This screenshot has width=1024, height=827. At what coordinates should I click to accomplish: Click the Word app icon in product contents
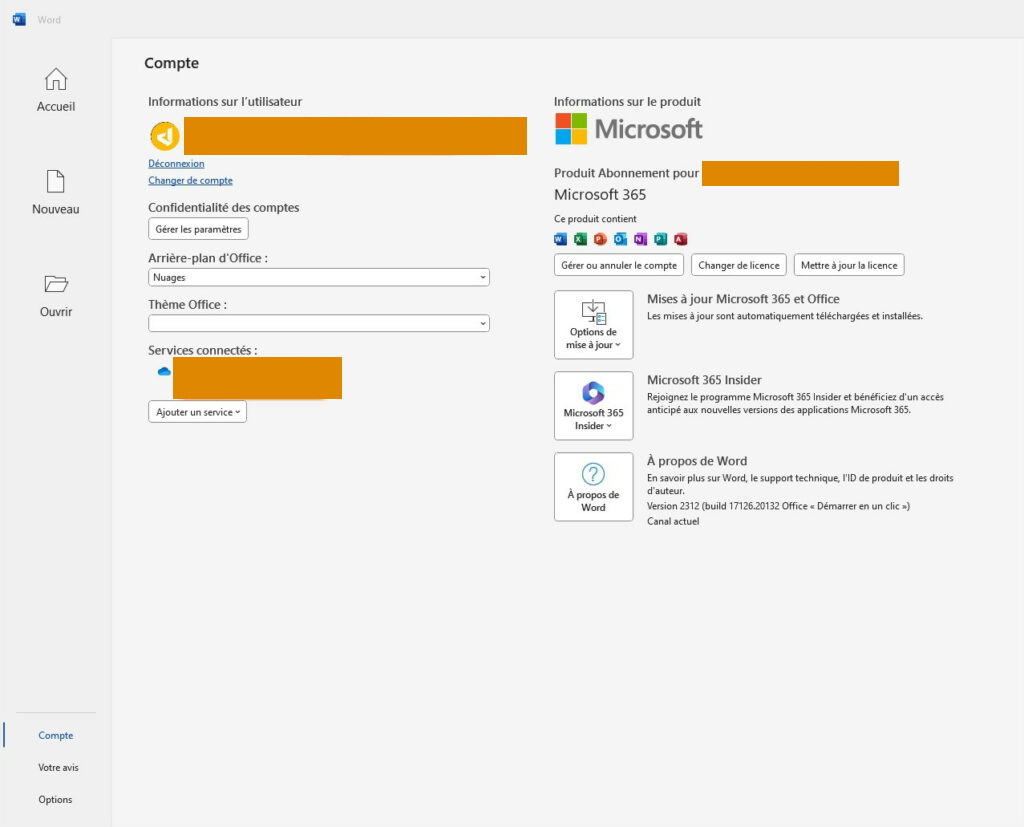tap(560, 239)
